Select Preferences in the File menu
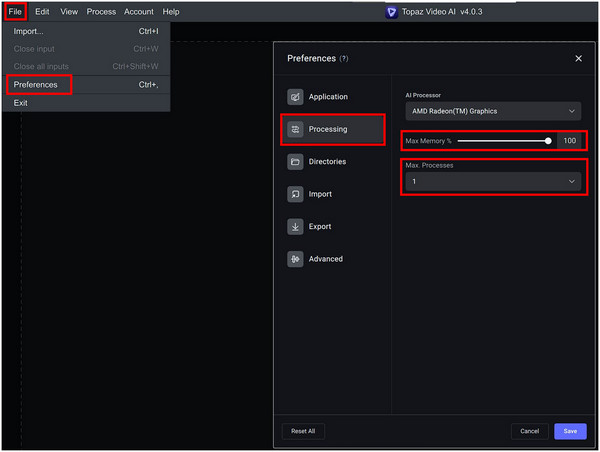This screenshot has width=600, height=452. [86, 85]
